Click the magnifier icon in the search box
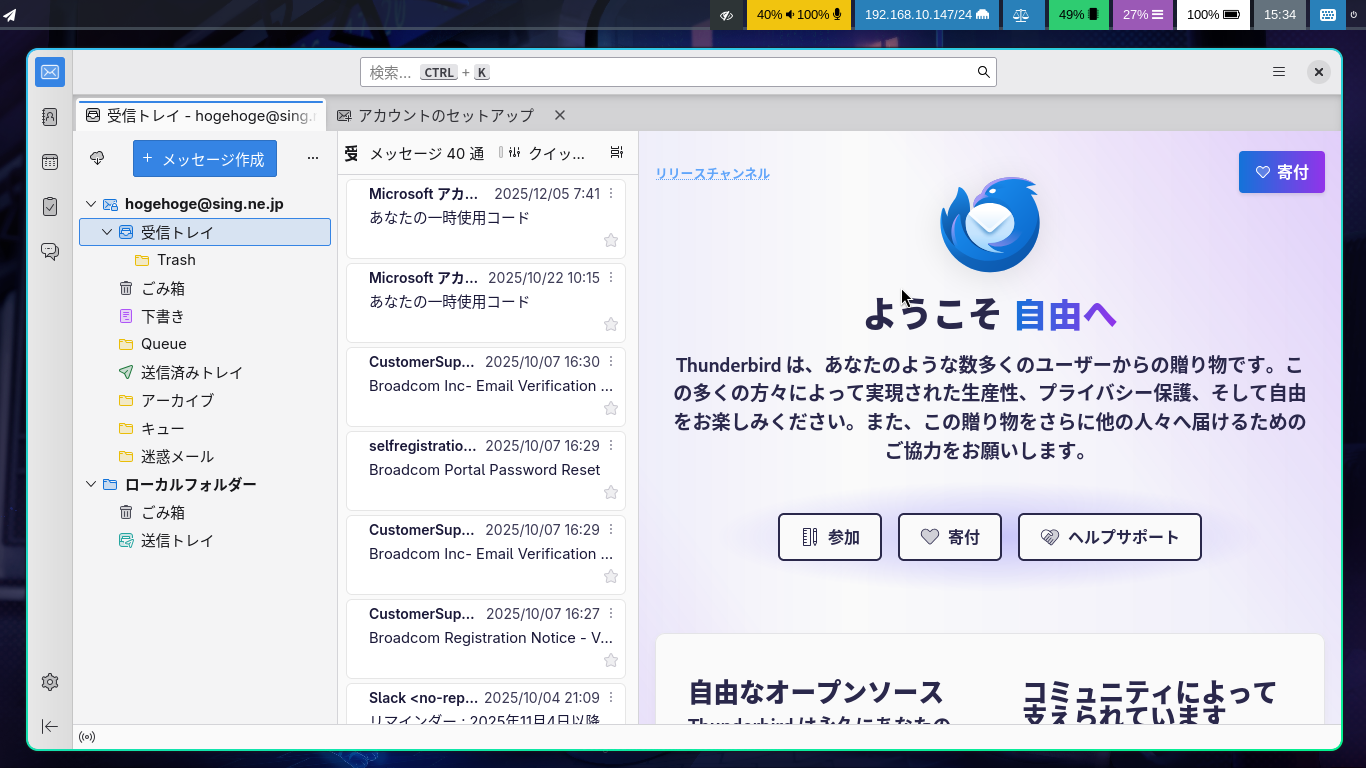This screenshot has height=768, width=1366. (983, 72)
